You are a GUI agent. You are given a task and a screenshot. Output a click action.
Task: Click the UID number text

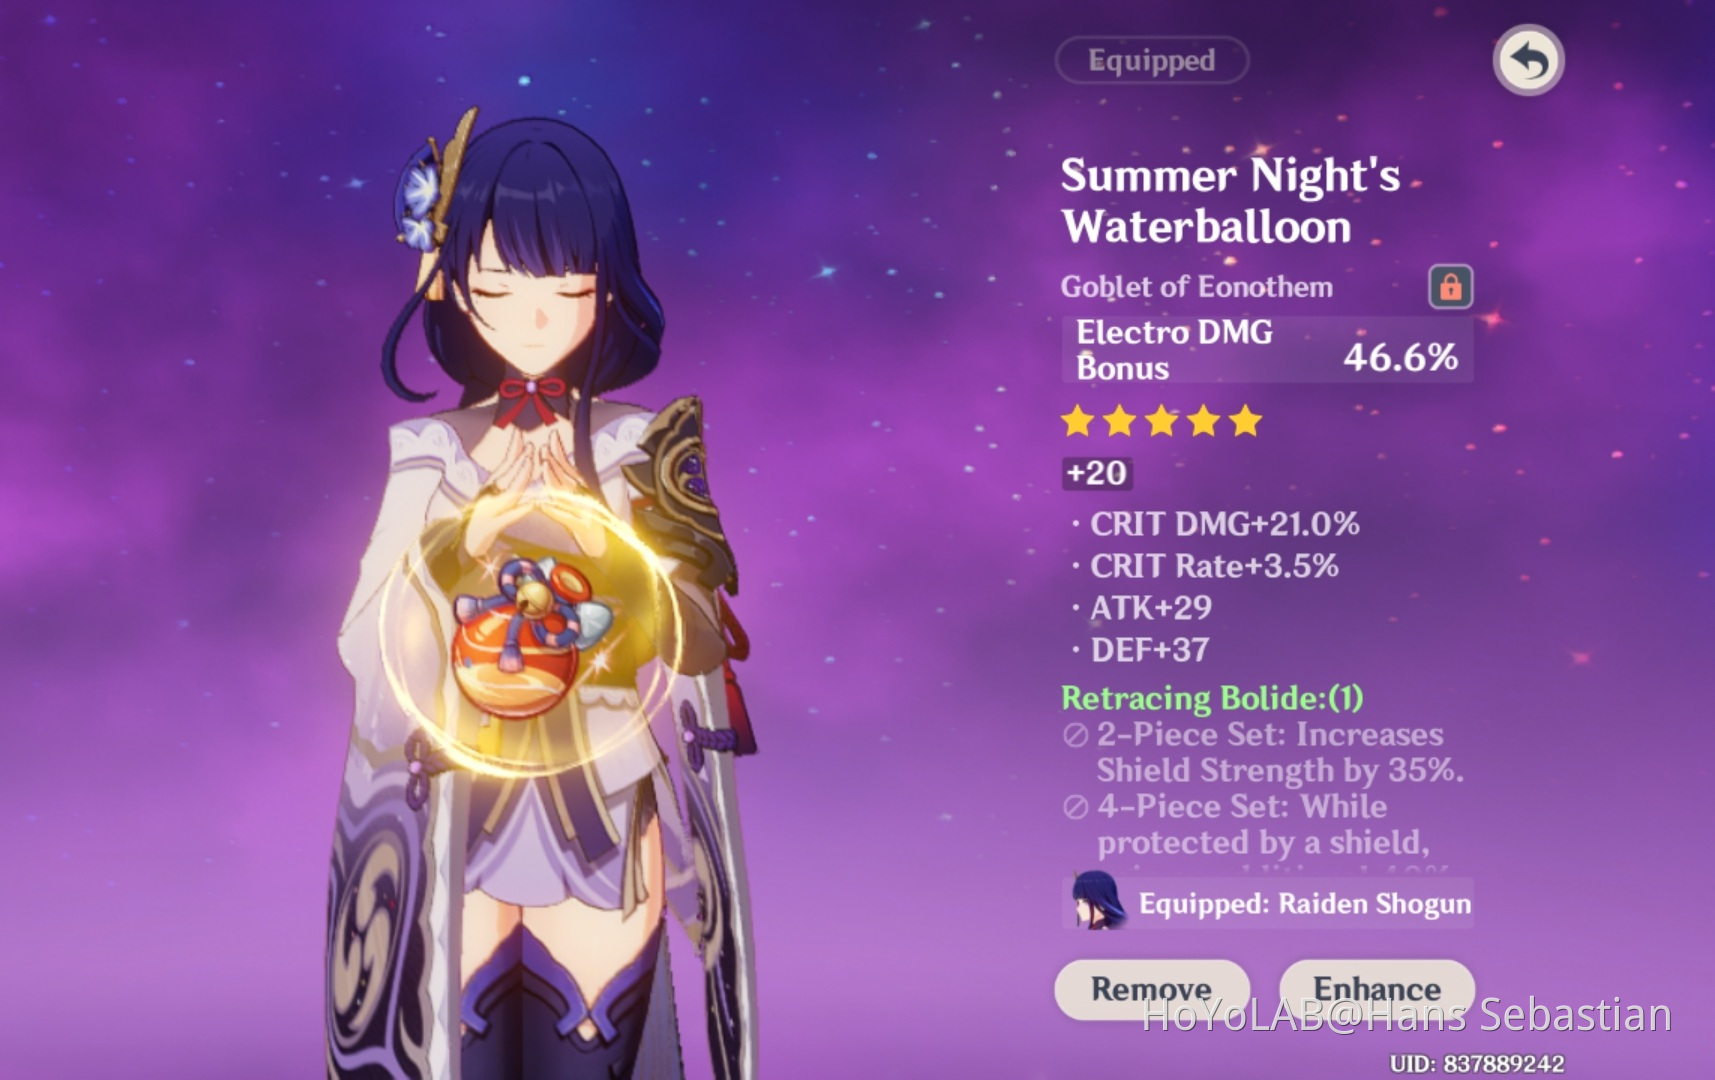[1477, 1064]
